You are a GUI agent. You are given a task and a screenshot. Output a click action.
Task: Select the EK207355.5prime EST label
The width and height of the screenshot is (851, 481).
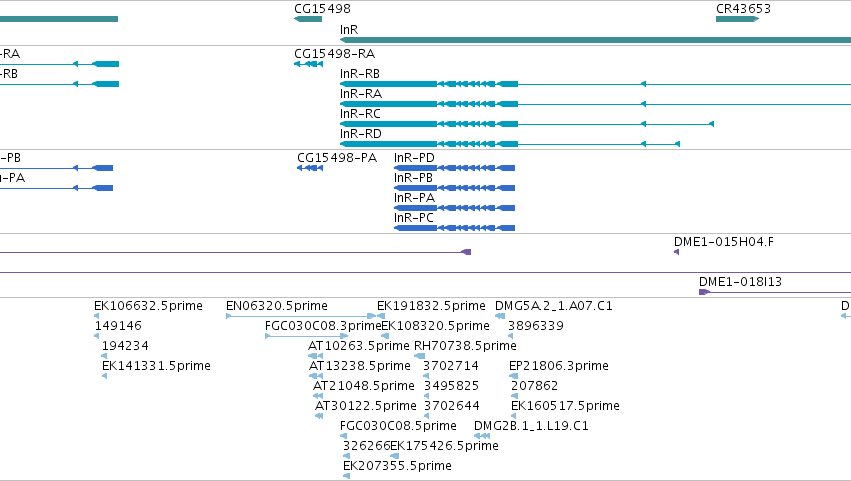[x=397, y=466]
